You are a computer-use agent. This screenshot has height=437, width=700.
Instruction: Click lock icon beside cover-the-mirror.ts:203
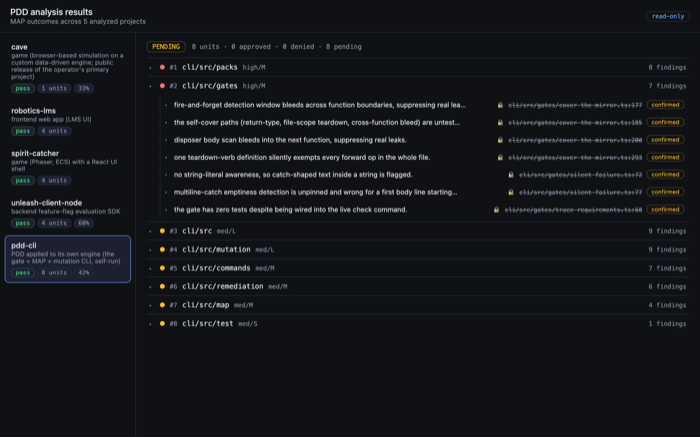[500, 157]
